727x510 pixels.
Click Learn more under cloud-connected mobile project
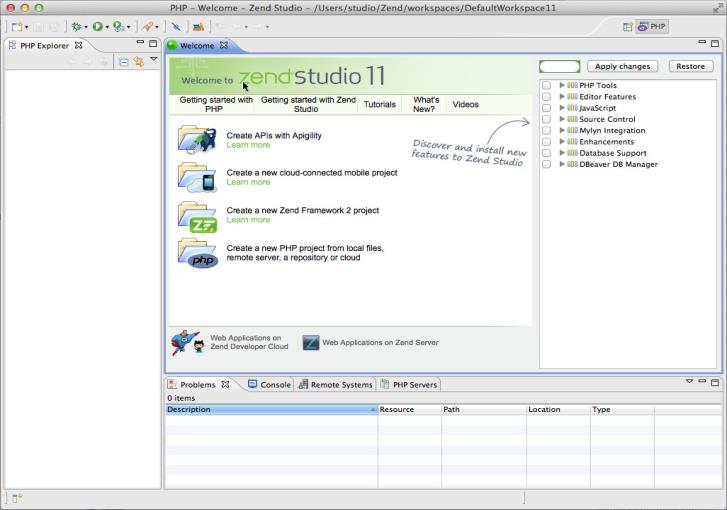248,182
